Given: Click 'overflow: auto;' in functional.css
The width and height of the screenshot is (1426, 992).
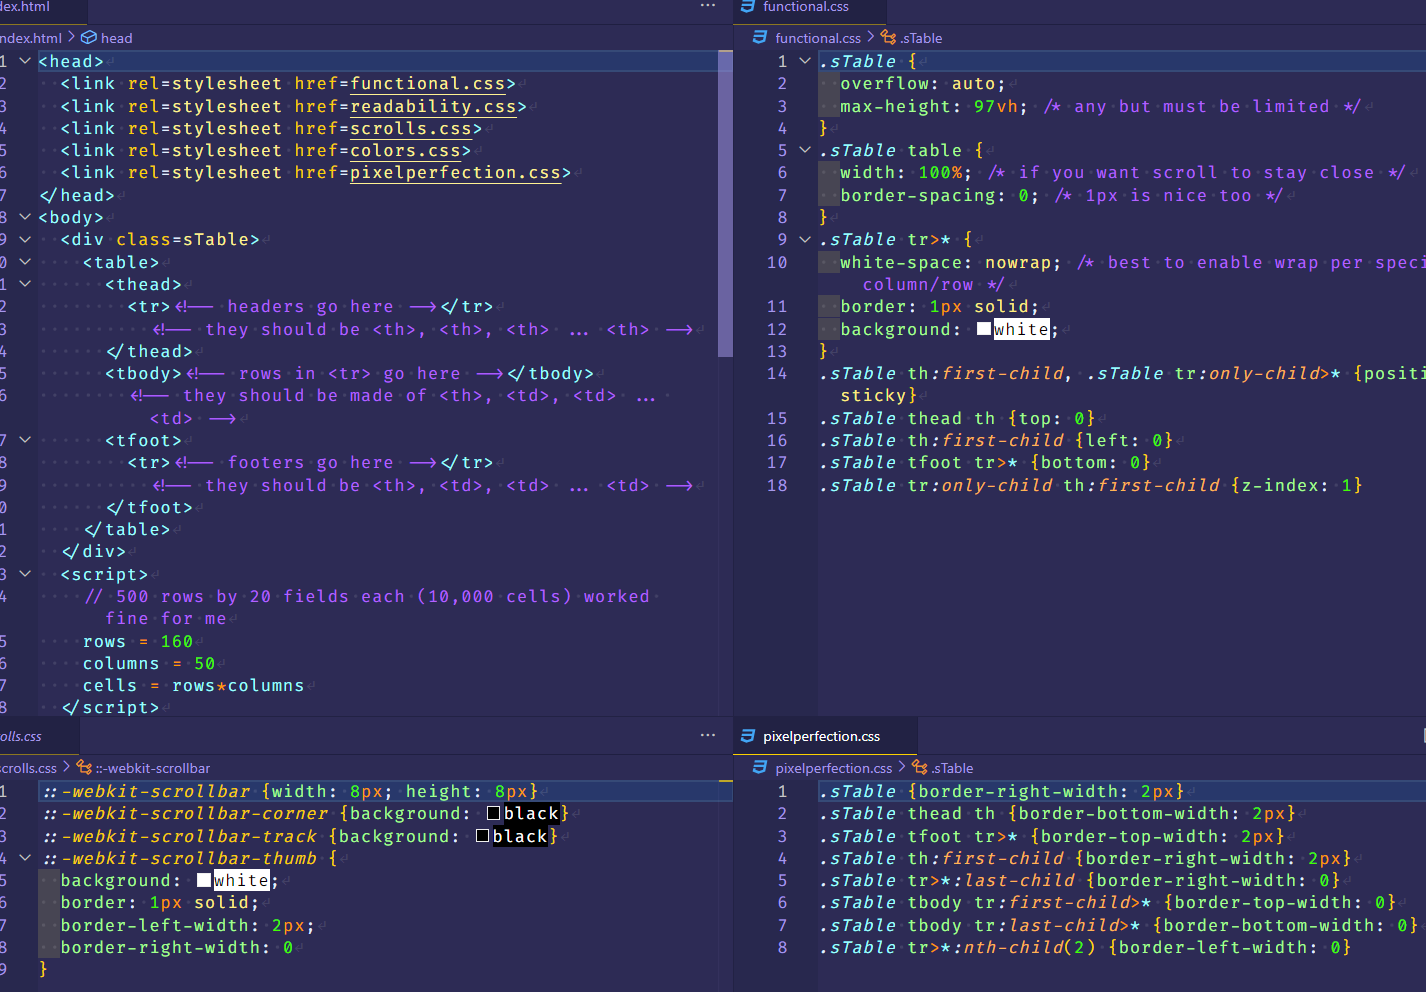Looking at the screenshot, I should point(922,84).
